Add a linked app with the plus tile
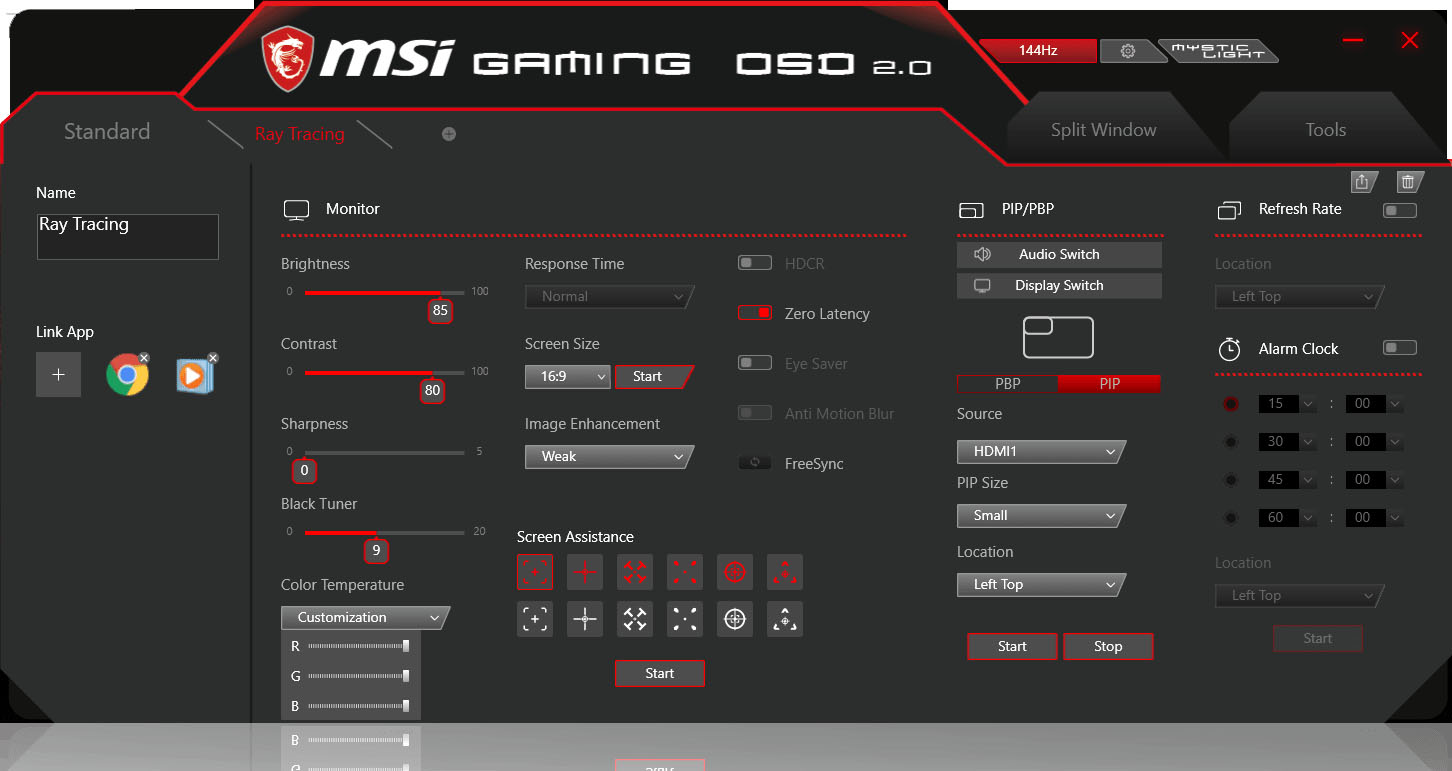Image resolution: width=1452 pixels, height=771 pixels. coord(59,374)
